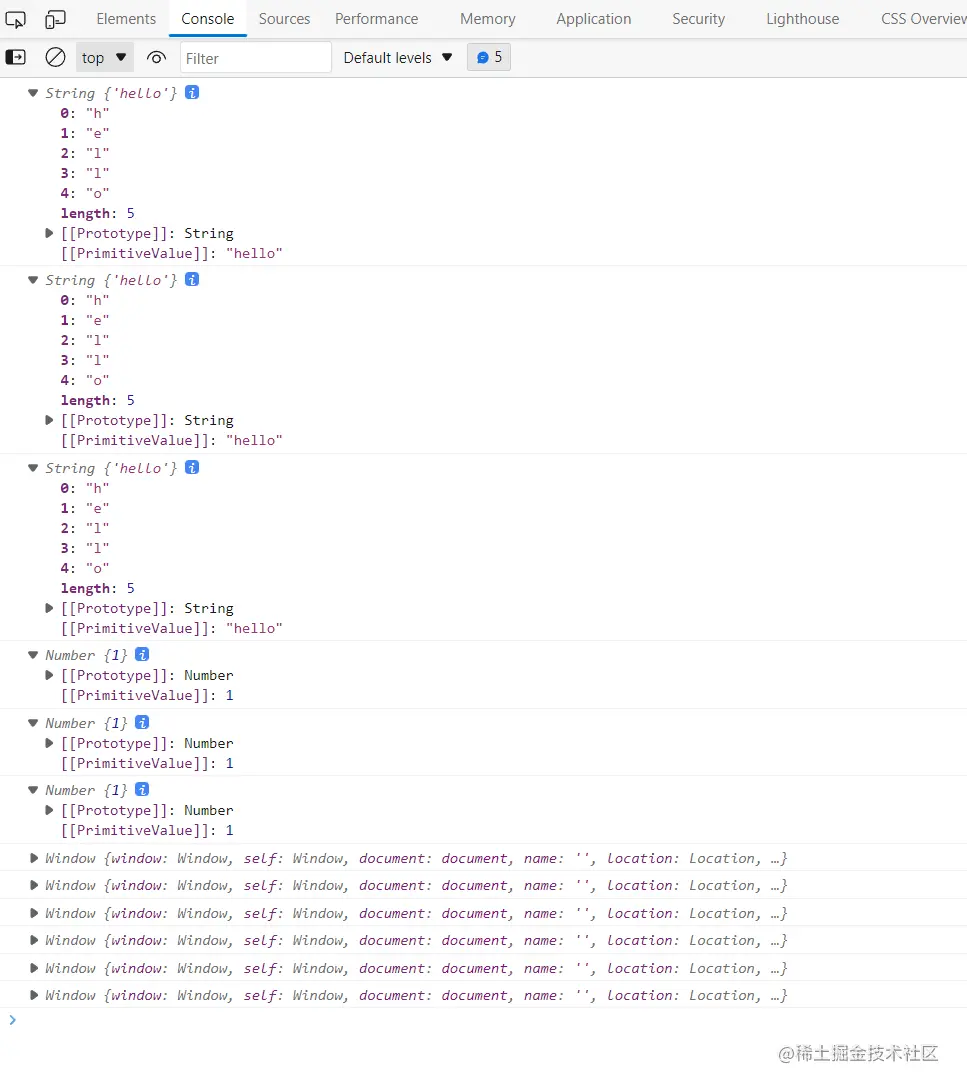Image resolution: width=967 pixels, height=1092 pixels.
Task: Expand the last Window object entry
Action: coord(33,995)
